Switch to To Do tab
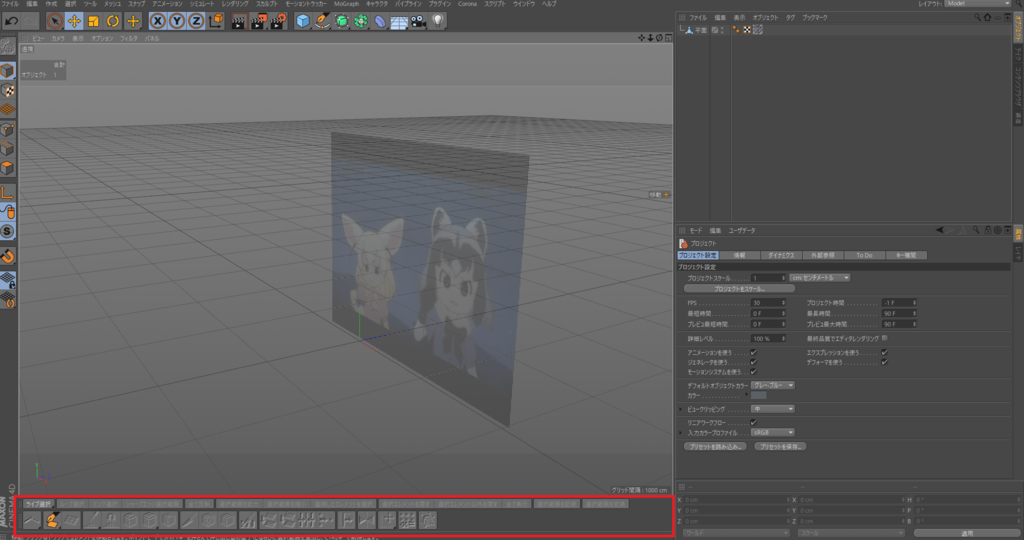Image resolution: width=1024 pixels, height=540 pixels. [864, 255]
